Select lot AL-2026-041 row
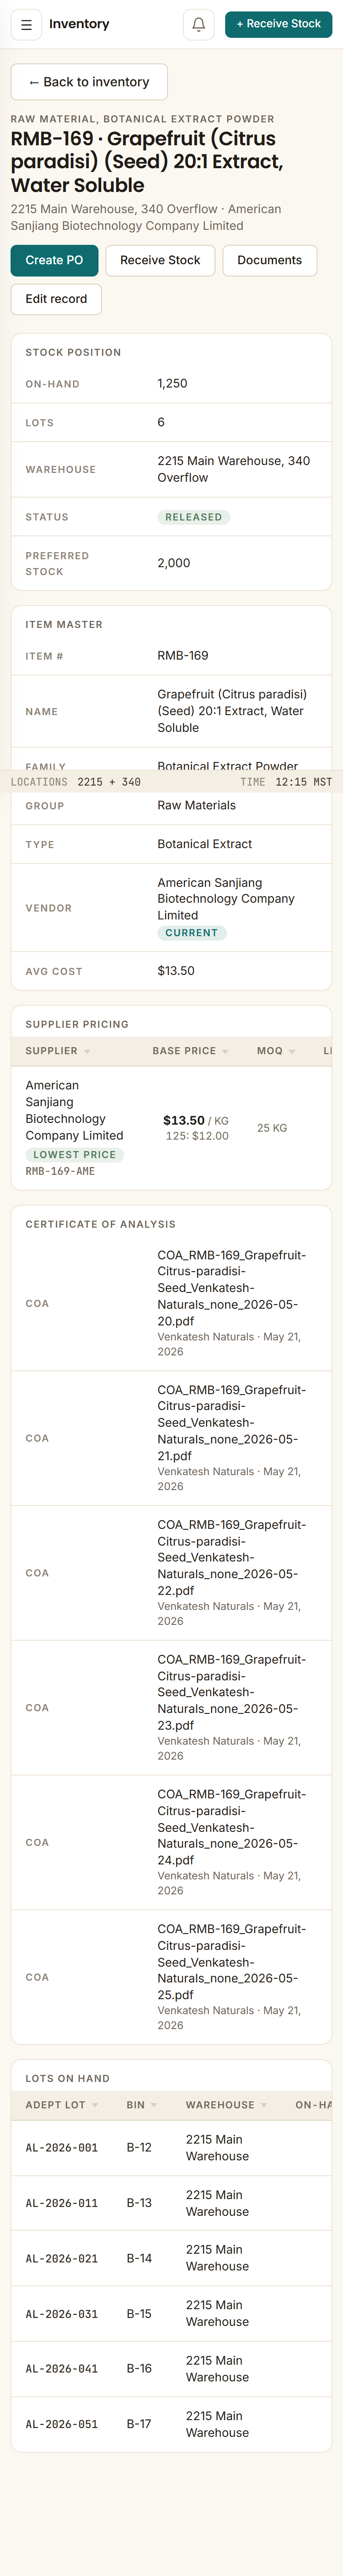The height and width of the screenshot is (2576, 343). tap(171, 2369)
